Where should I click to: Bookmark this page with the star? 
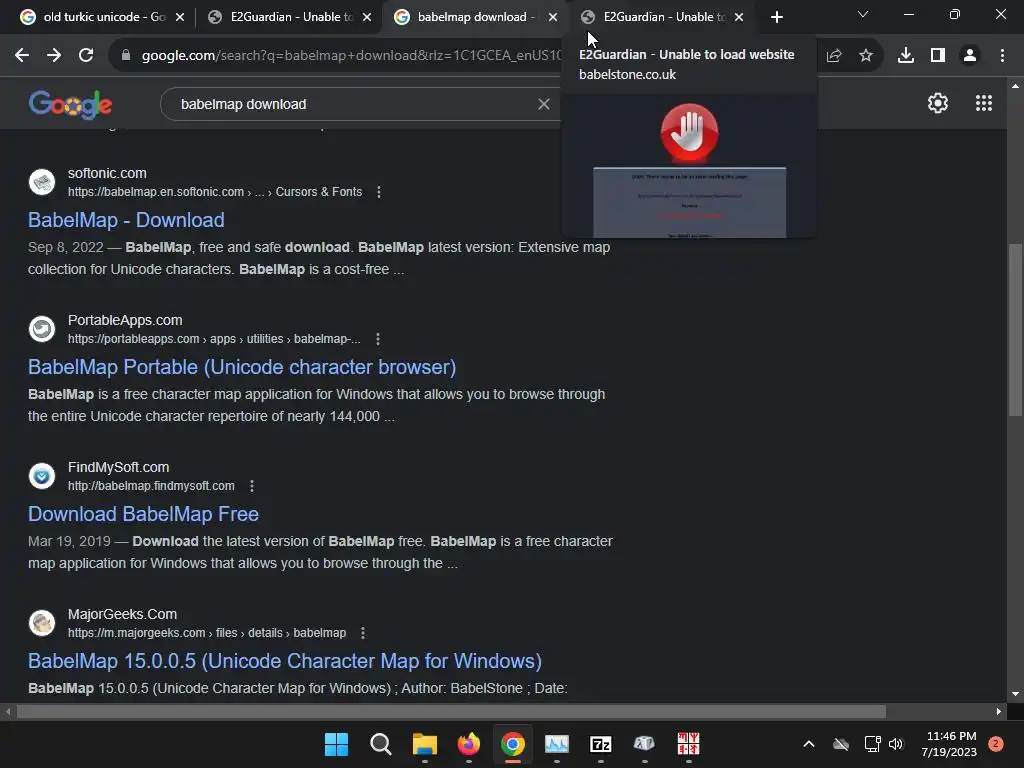866,56
